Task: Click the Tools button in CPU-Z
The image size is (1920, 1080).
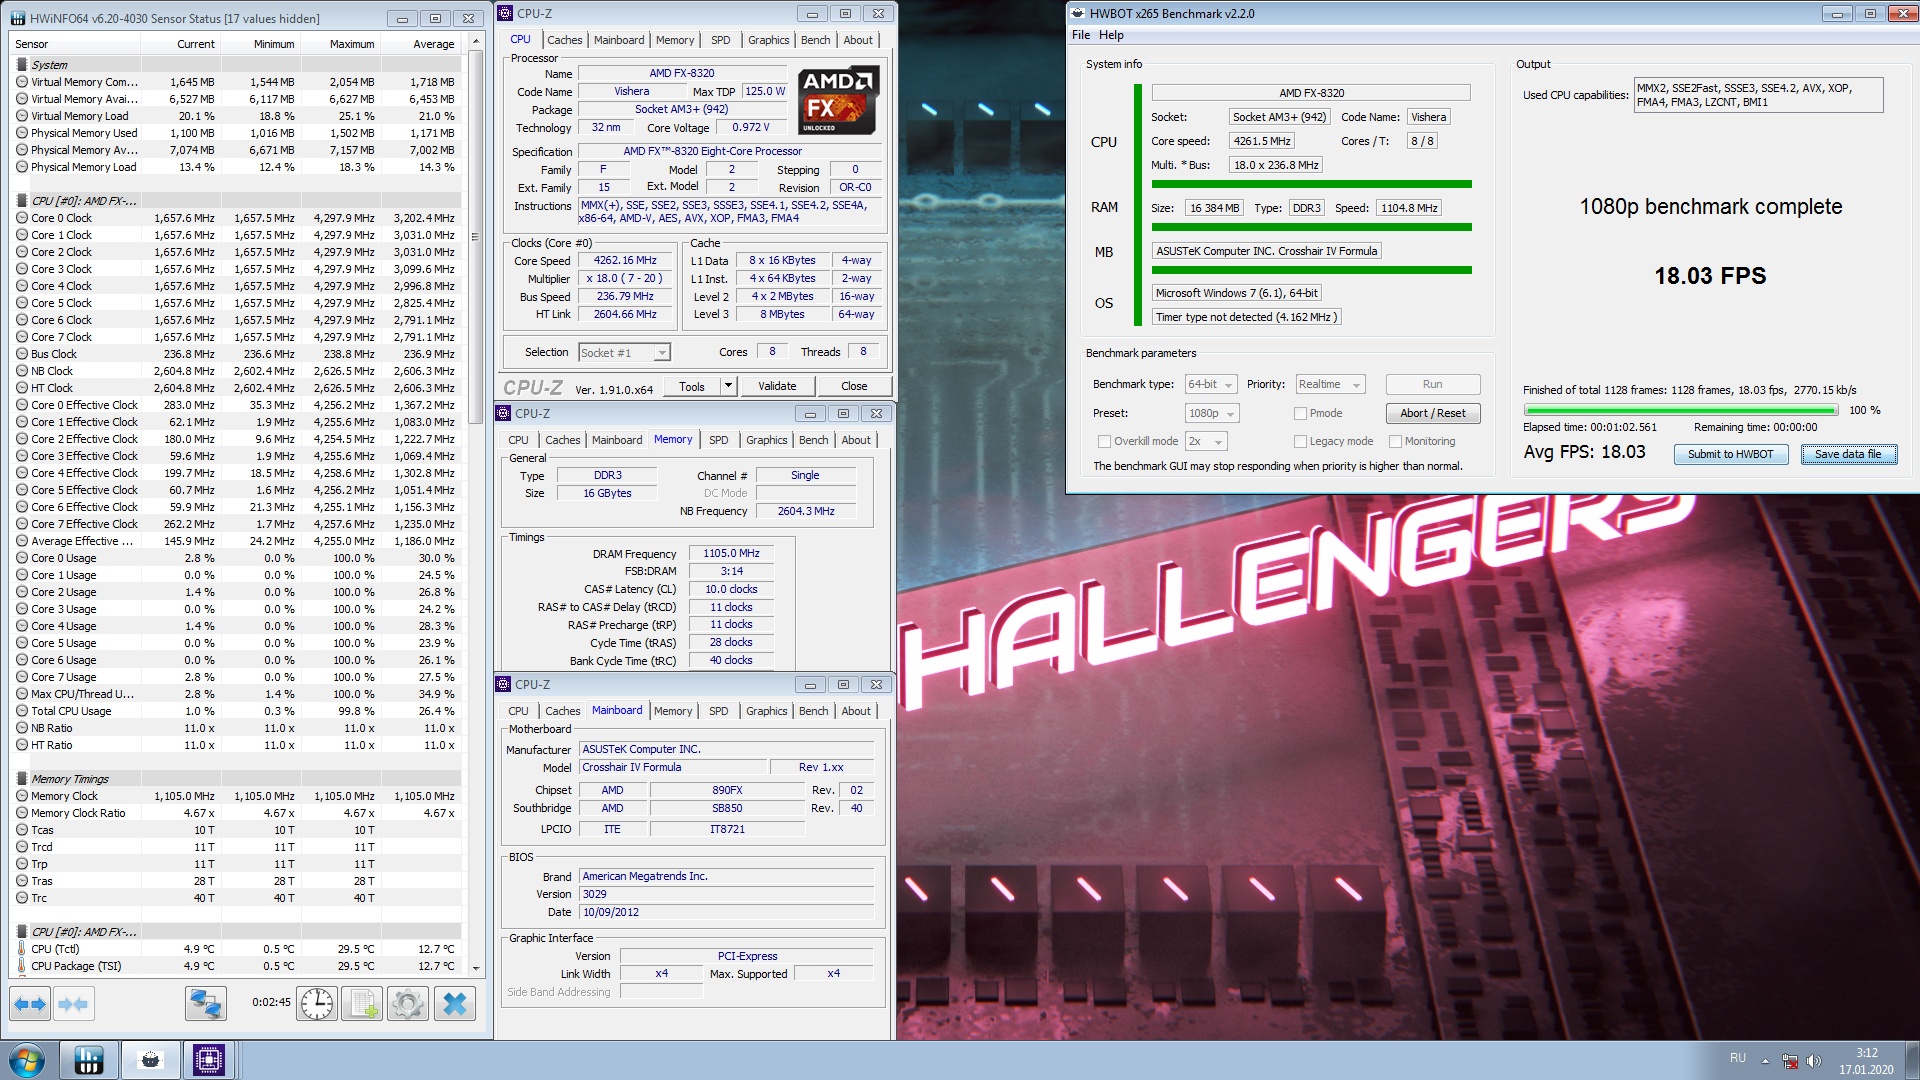Action: [x=692, y=386]
